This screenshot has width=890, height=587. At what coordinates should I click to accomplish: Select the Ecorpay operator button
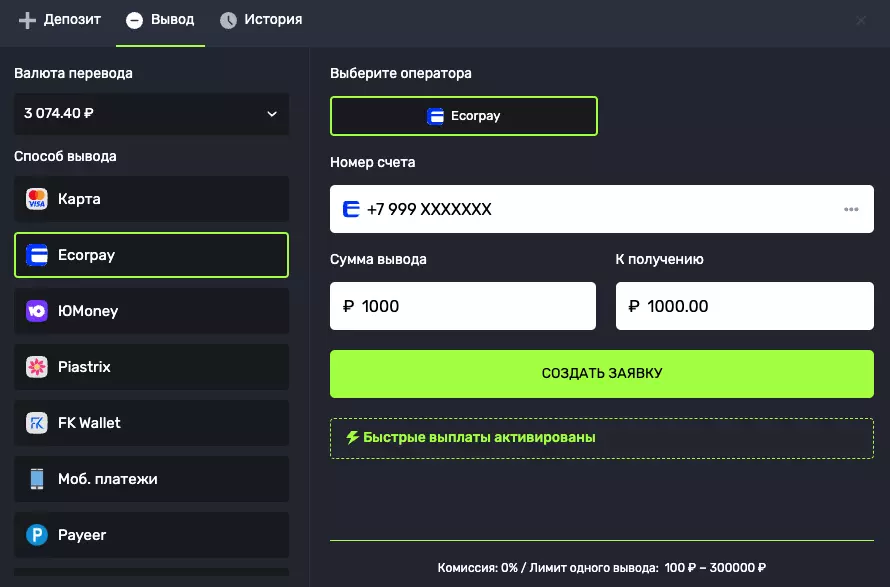point(463,115)
